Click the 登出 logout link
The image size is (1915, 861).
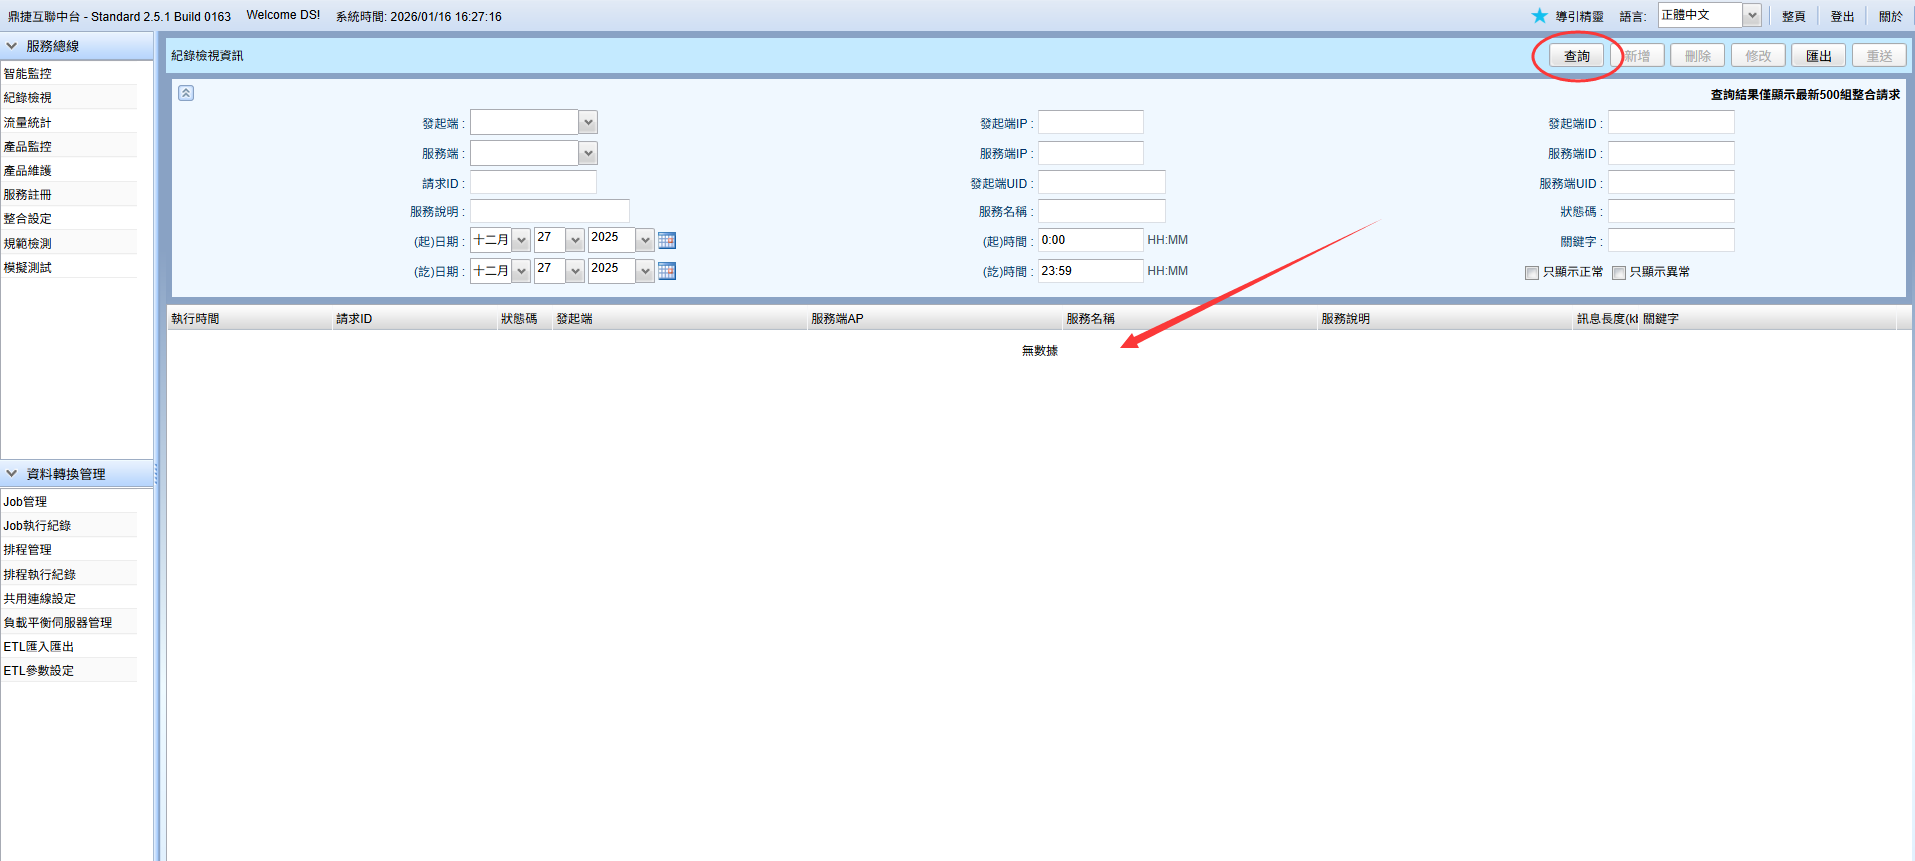tap(1842, 16)
